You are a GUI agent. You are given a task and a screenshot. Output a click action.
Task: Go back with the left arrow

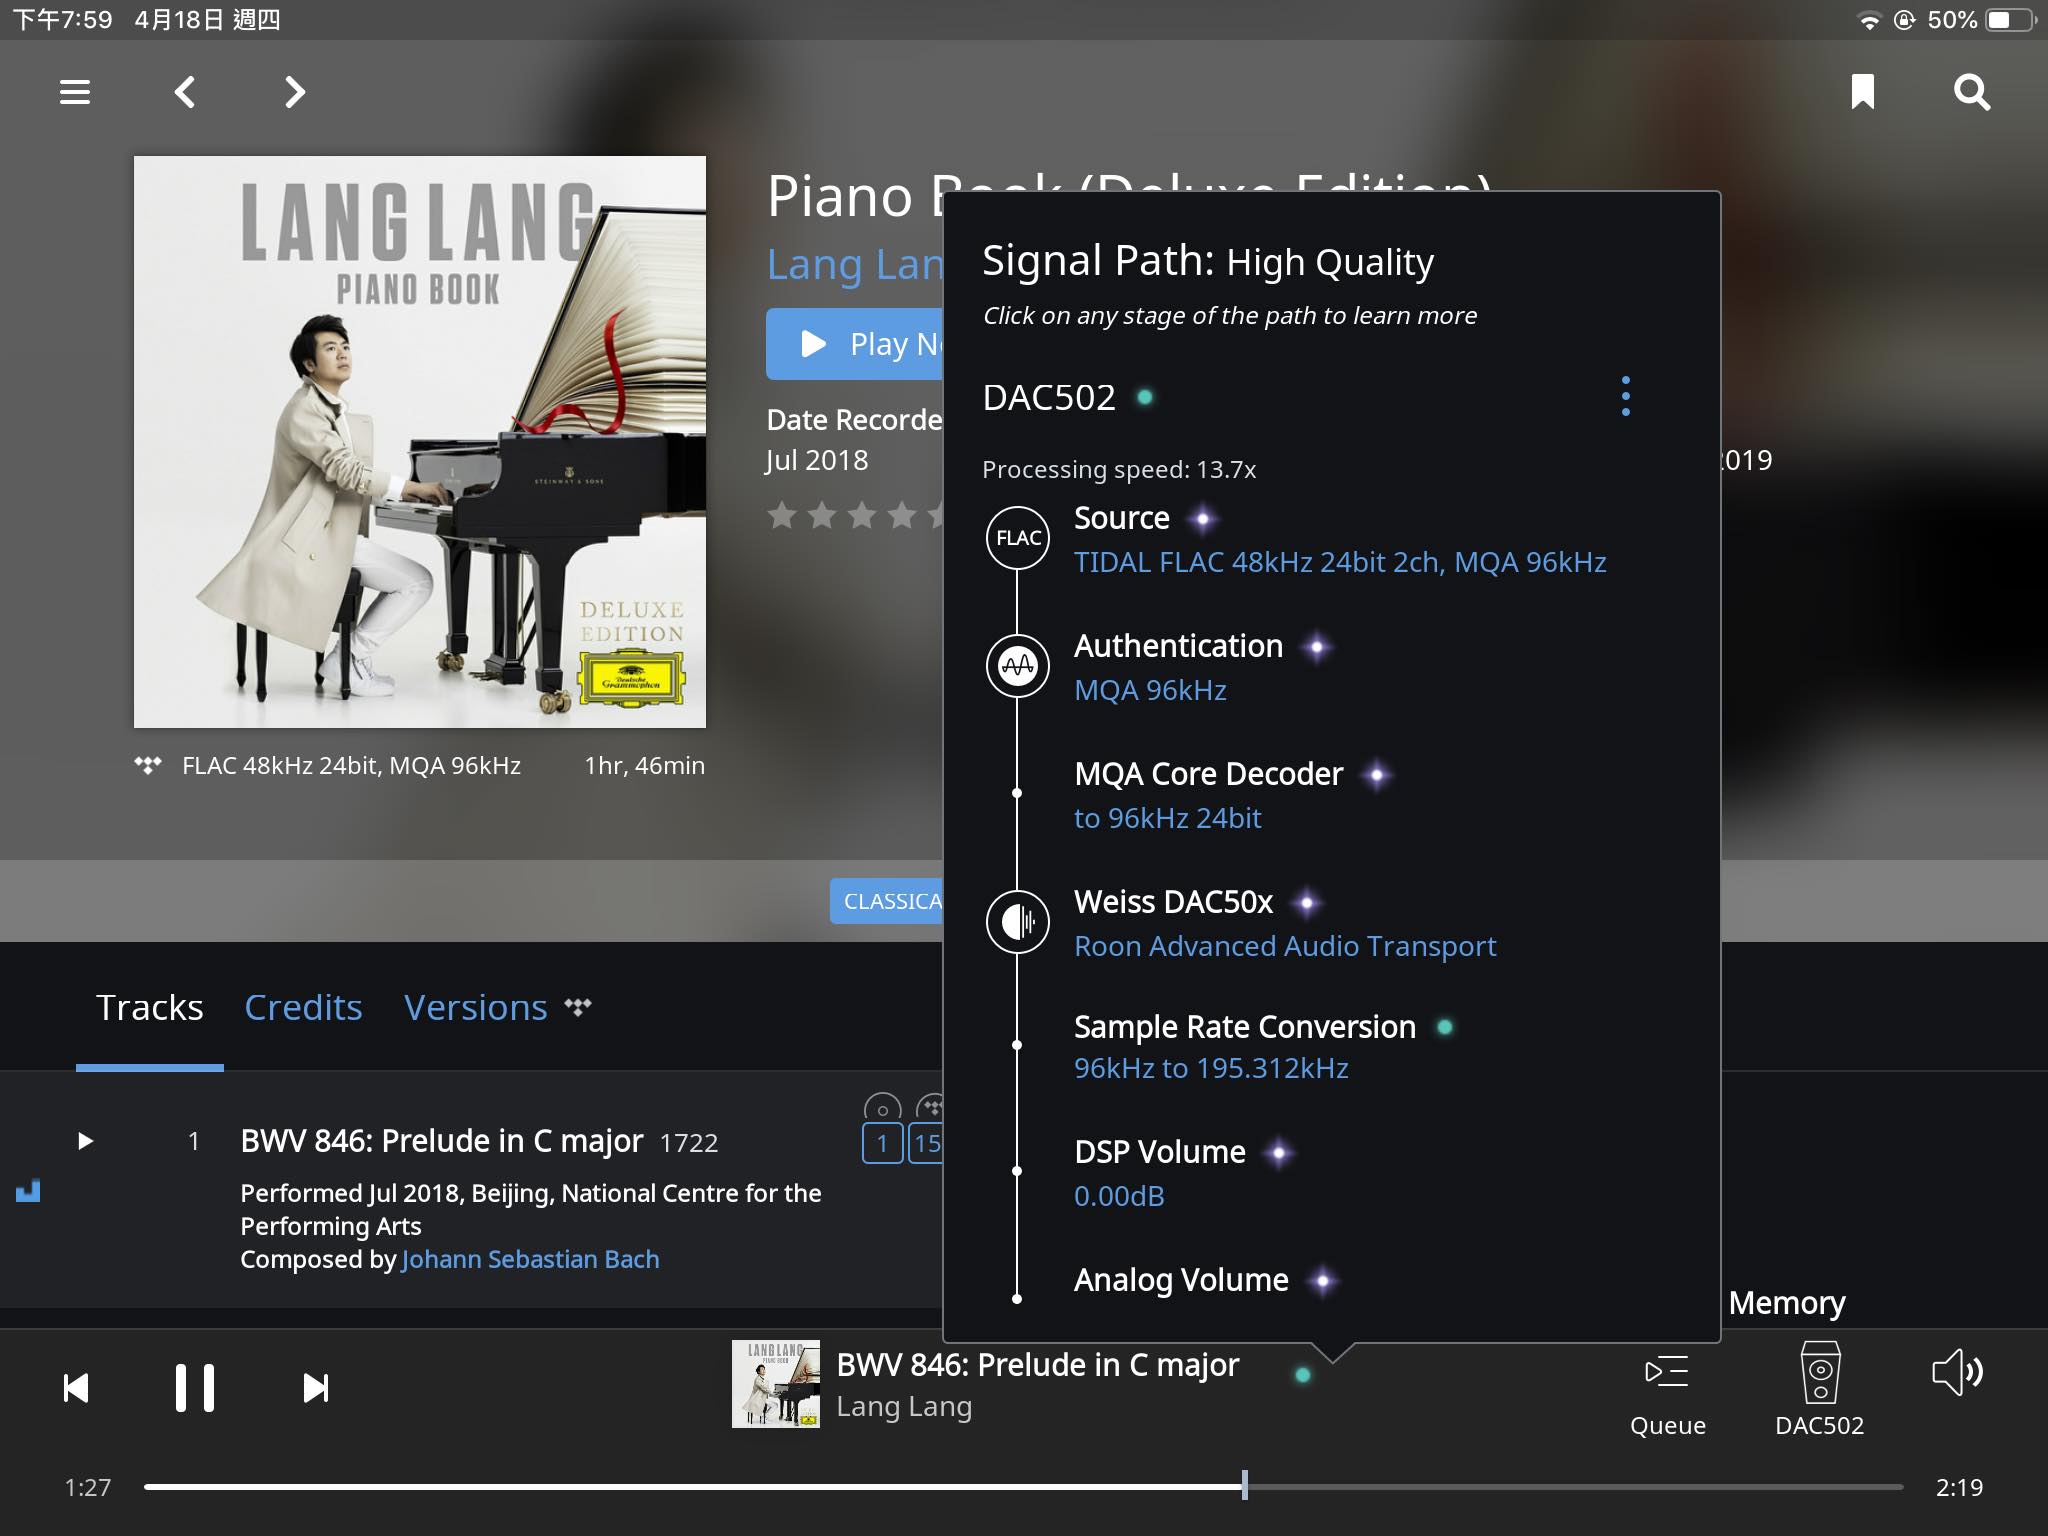185,92
